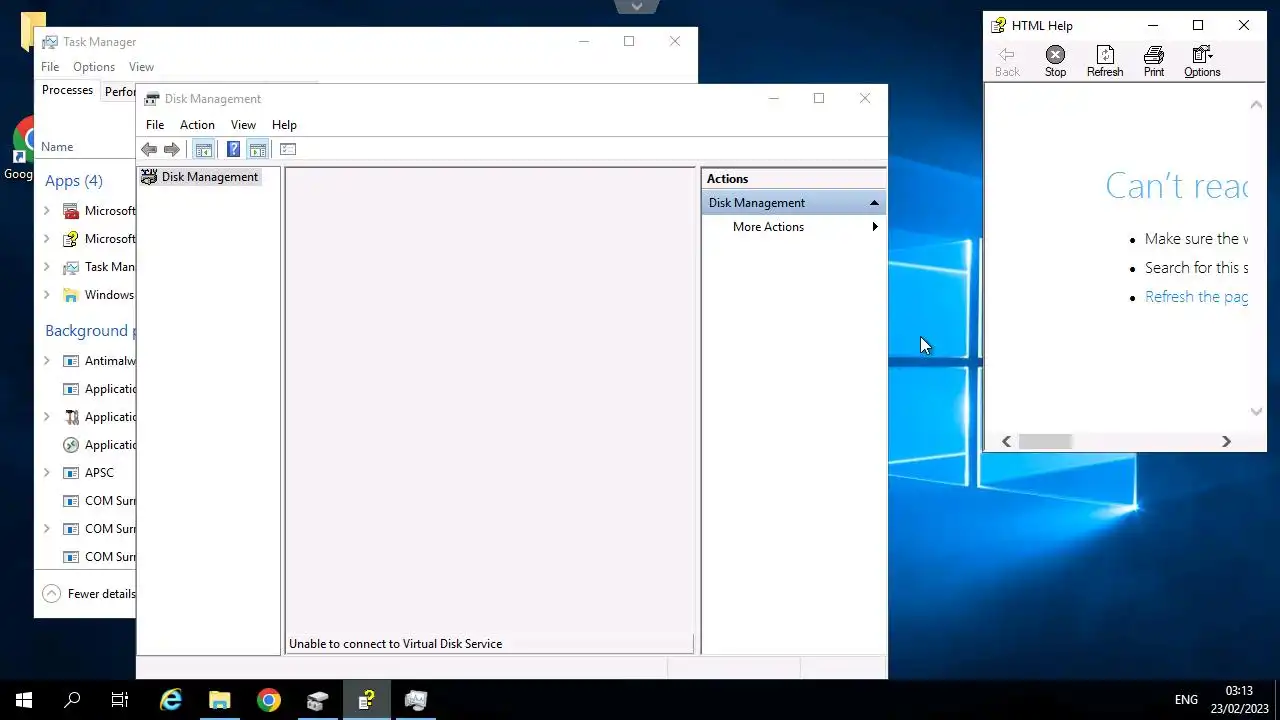Click the checklist icon in Disk Management toolbar
The height and width of the screenshot is (720, 1280).
288,149
